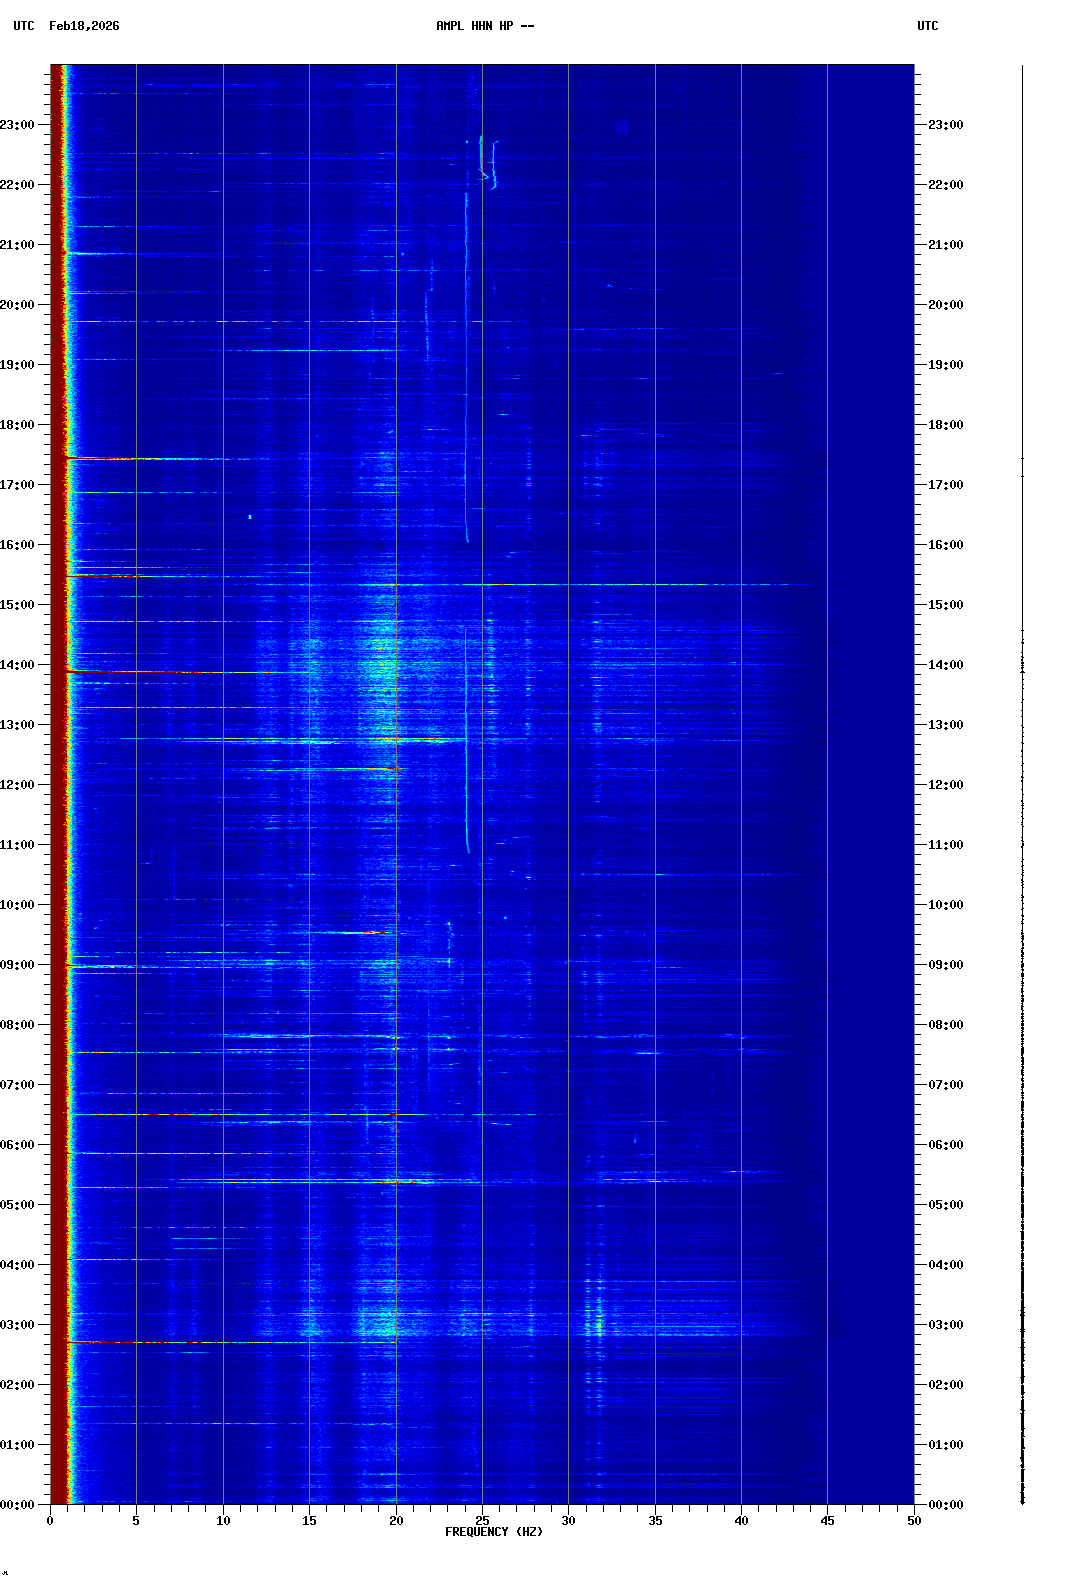This screenshot has width=1066, height=1584.
Task: Select the 23:00 marker on left axis
Action: click(x=18, y=125)
